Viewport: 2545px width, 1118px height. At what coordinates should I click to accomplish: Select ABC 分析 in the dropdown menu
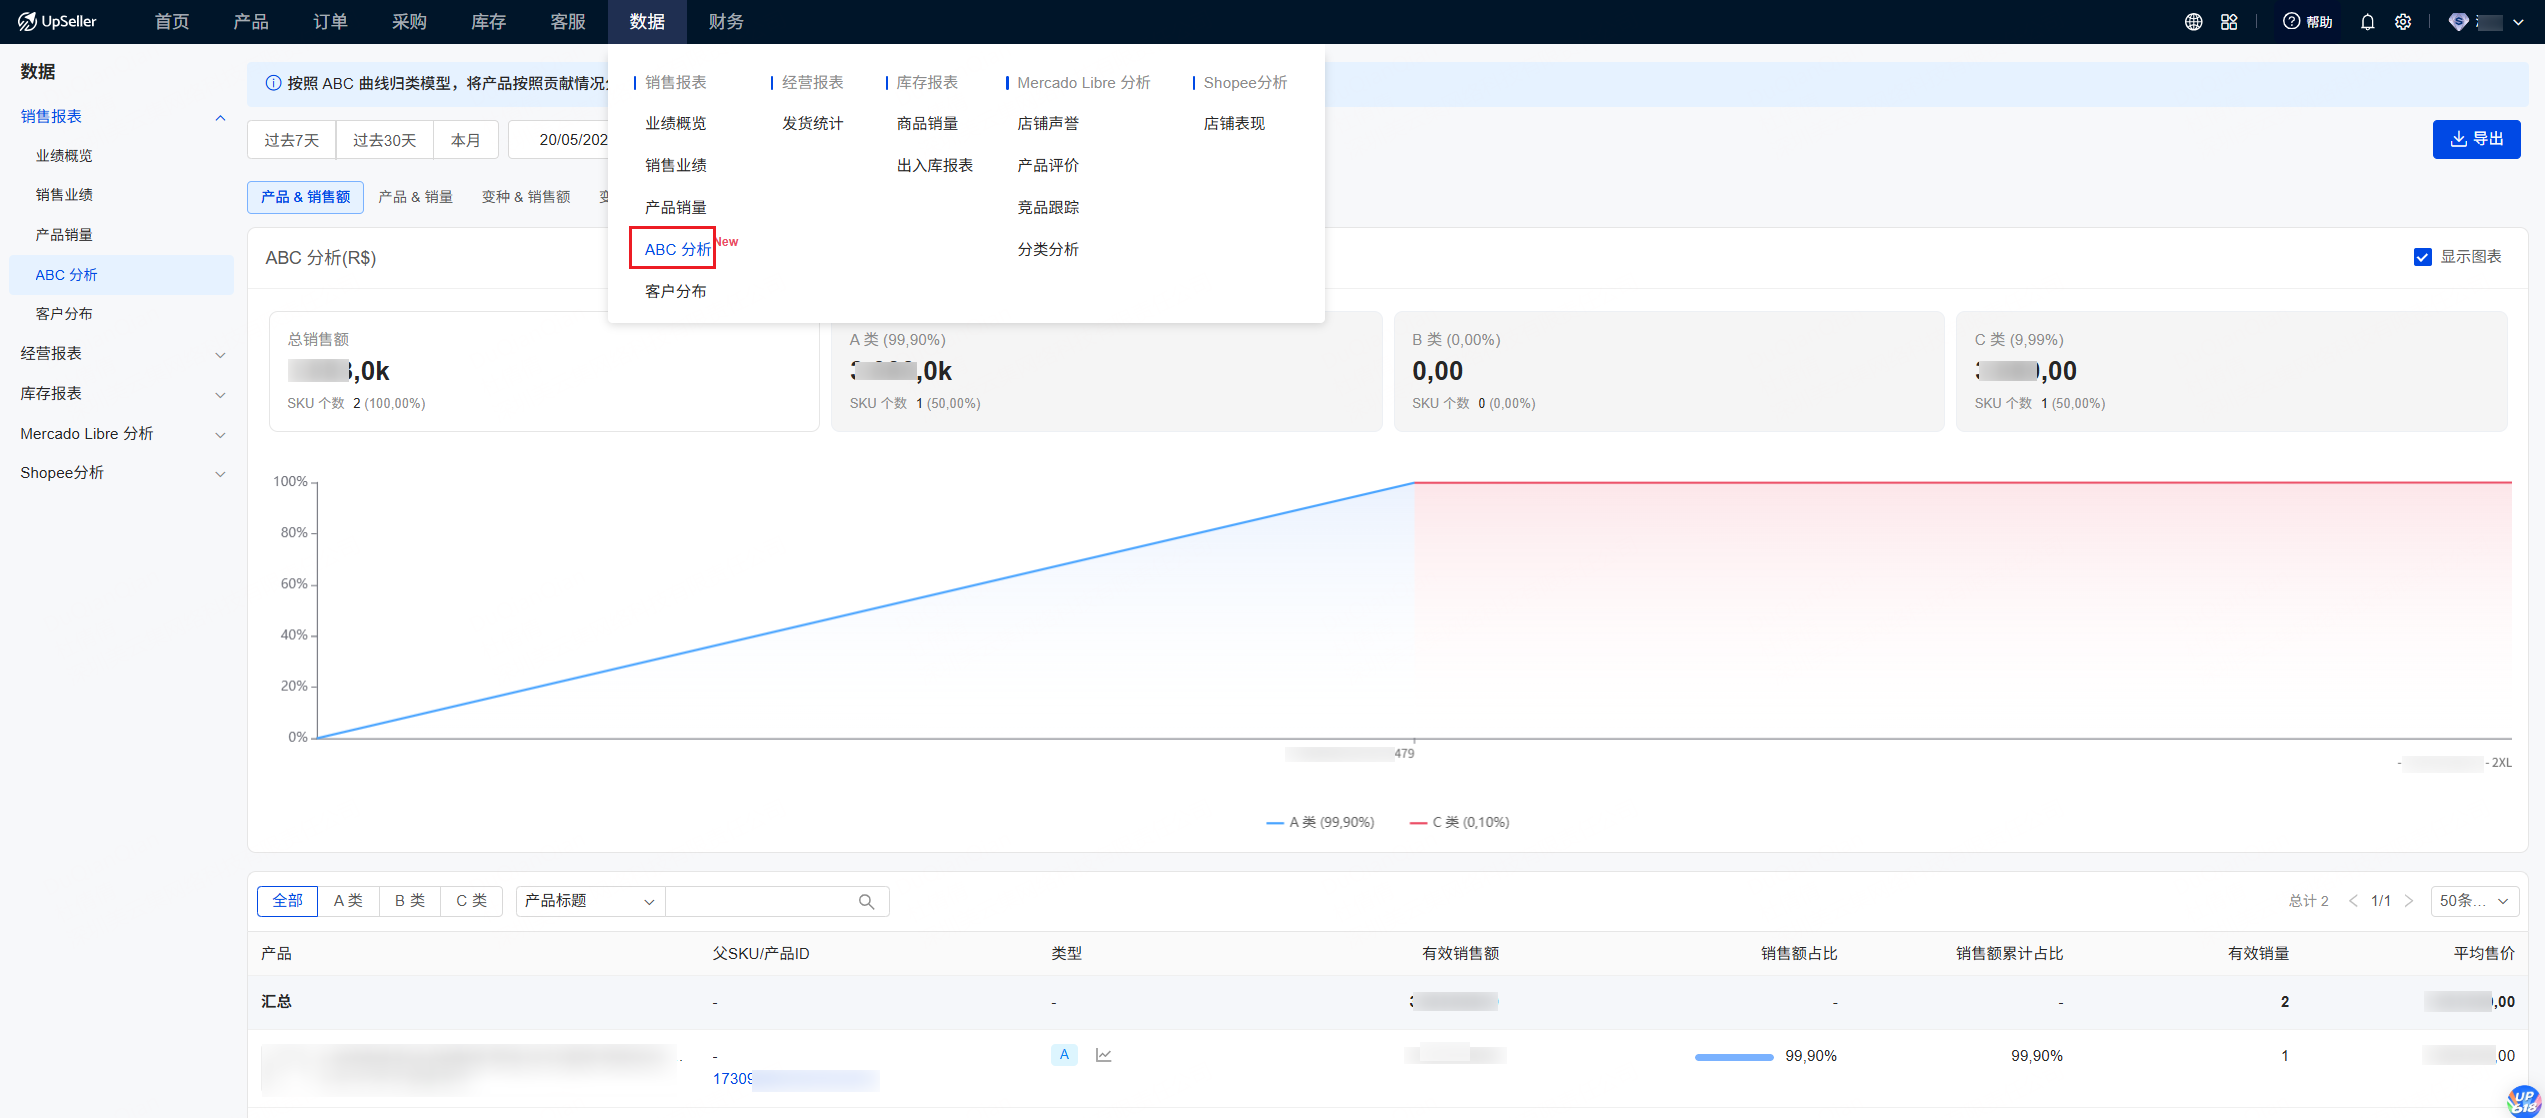point(677,249)
